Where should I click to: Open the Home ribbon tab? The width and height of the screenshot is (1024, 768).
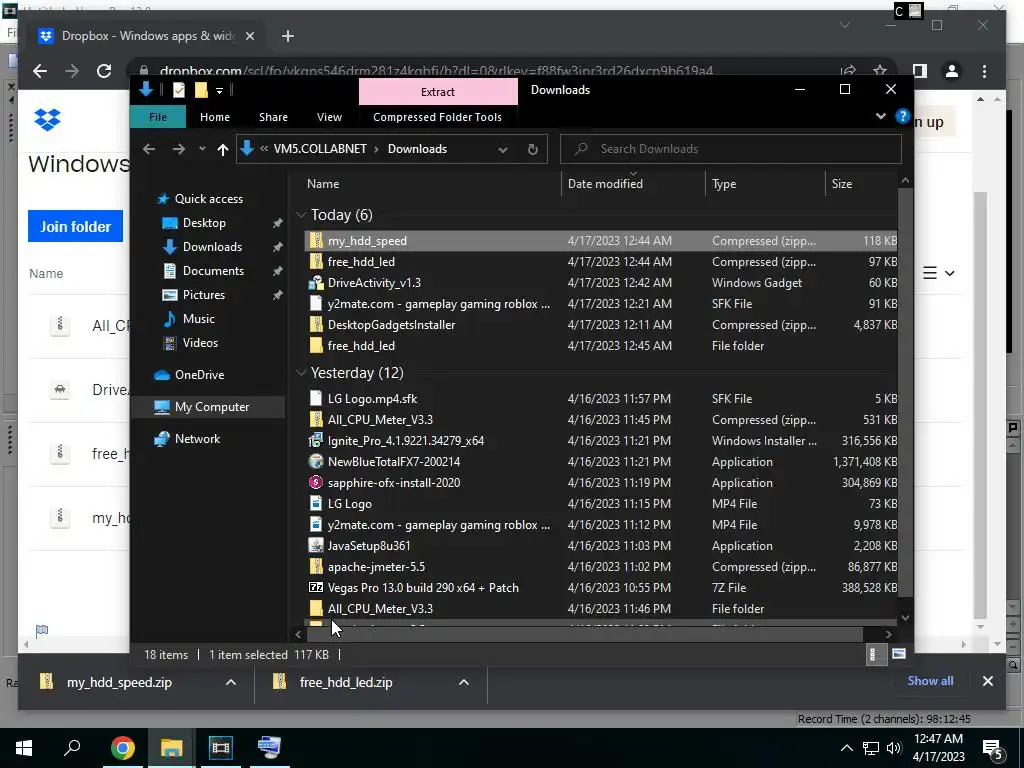click(x=215, y=117)
